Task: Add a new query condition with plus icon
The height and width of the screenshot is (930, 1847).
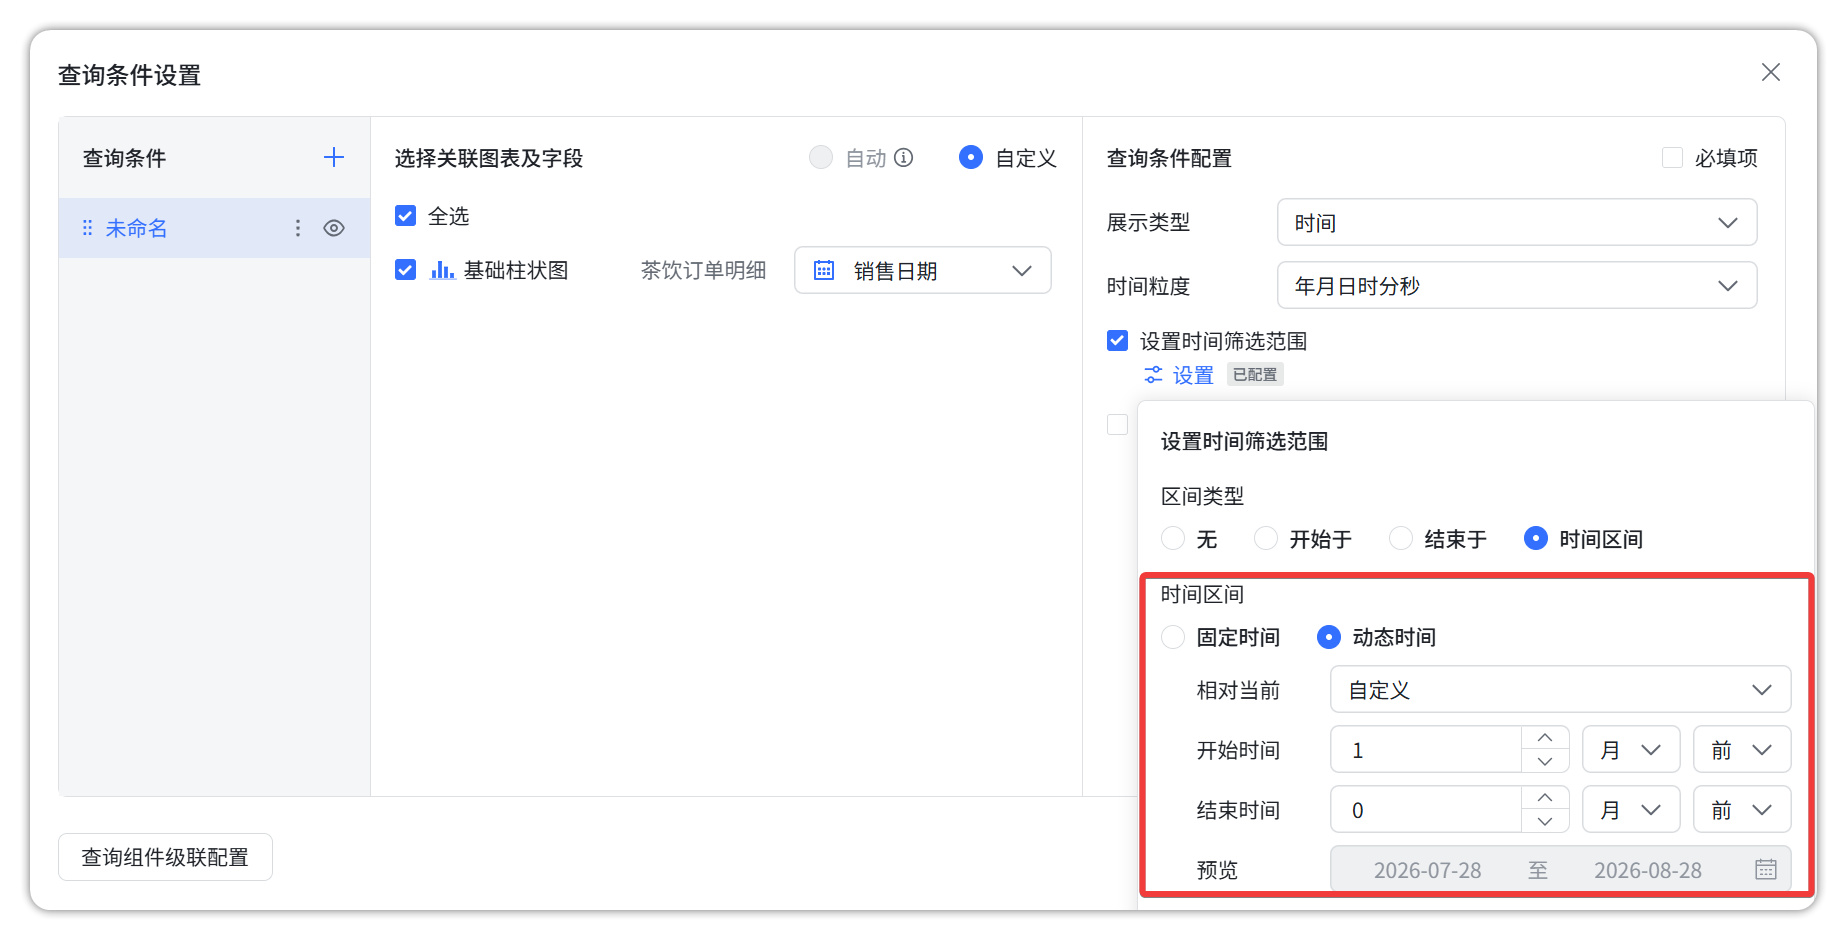Action: 334,157
